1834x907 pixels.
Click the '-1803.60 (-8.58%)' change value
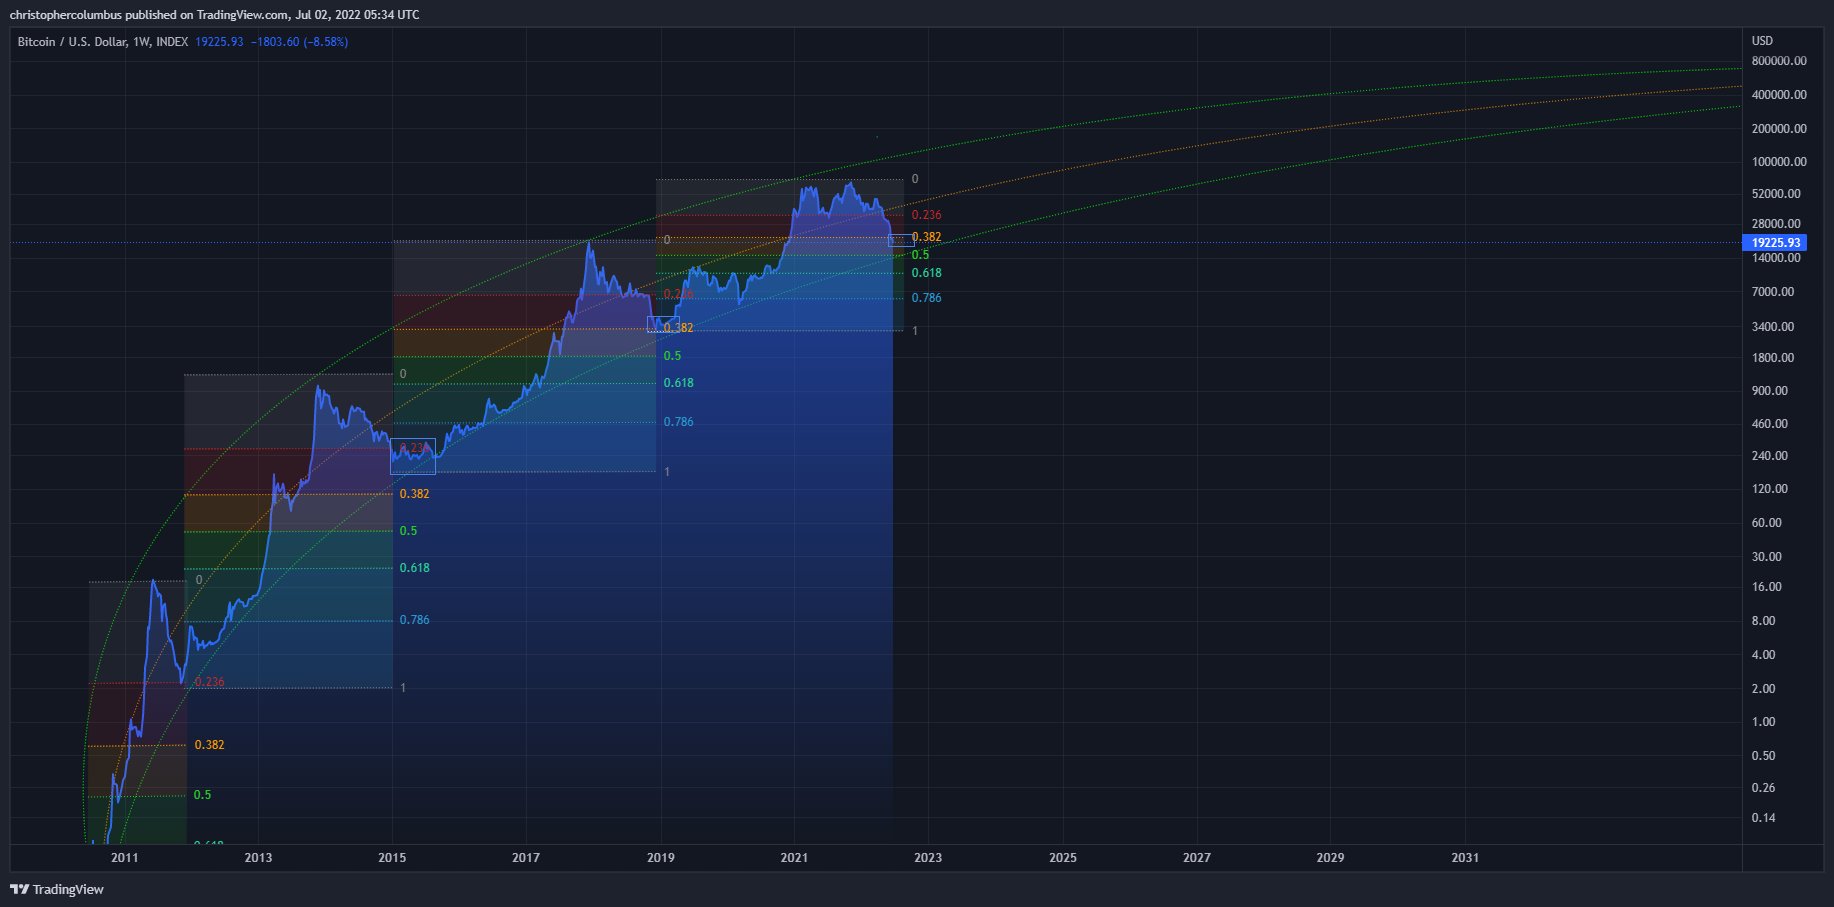pyautogui.click(x=299, y=42)
